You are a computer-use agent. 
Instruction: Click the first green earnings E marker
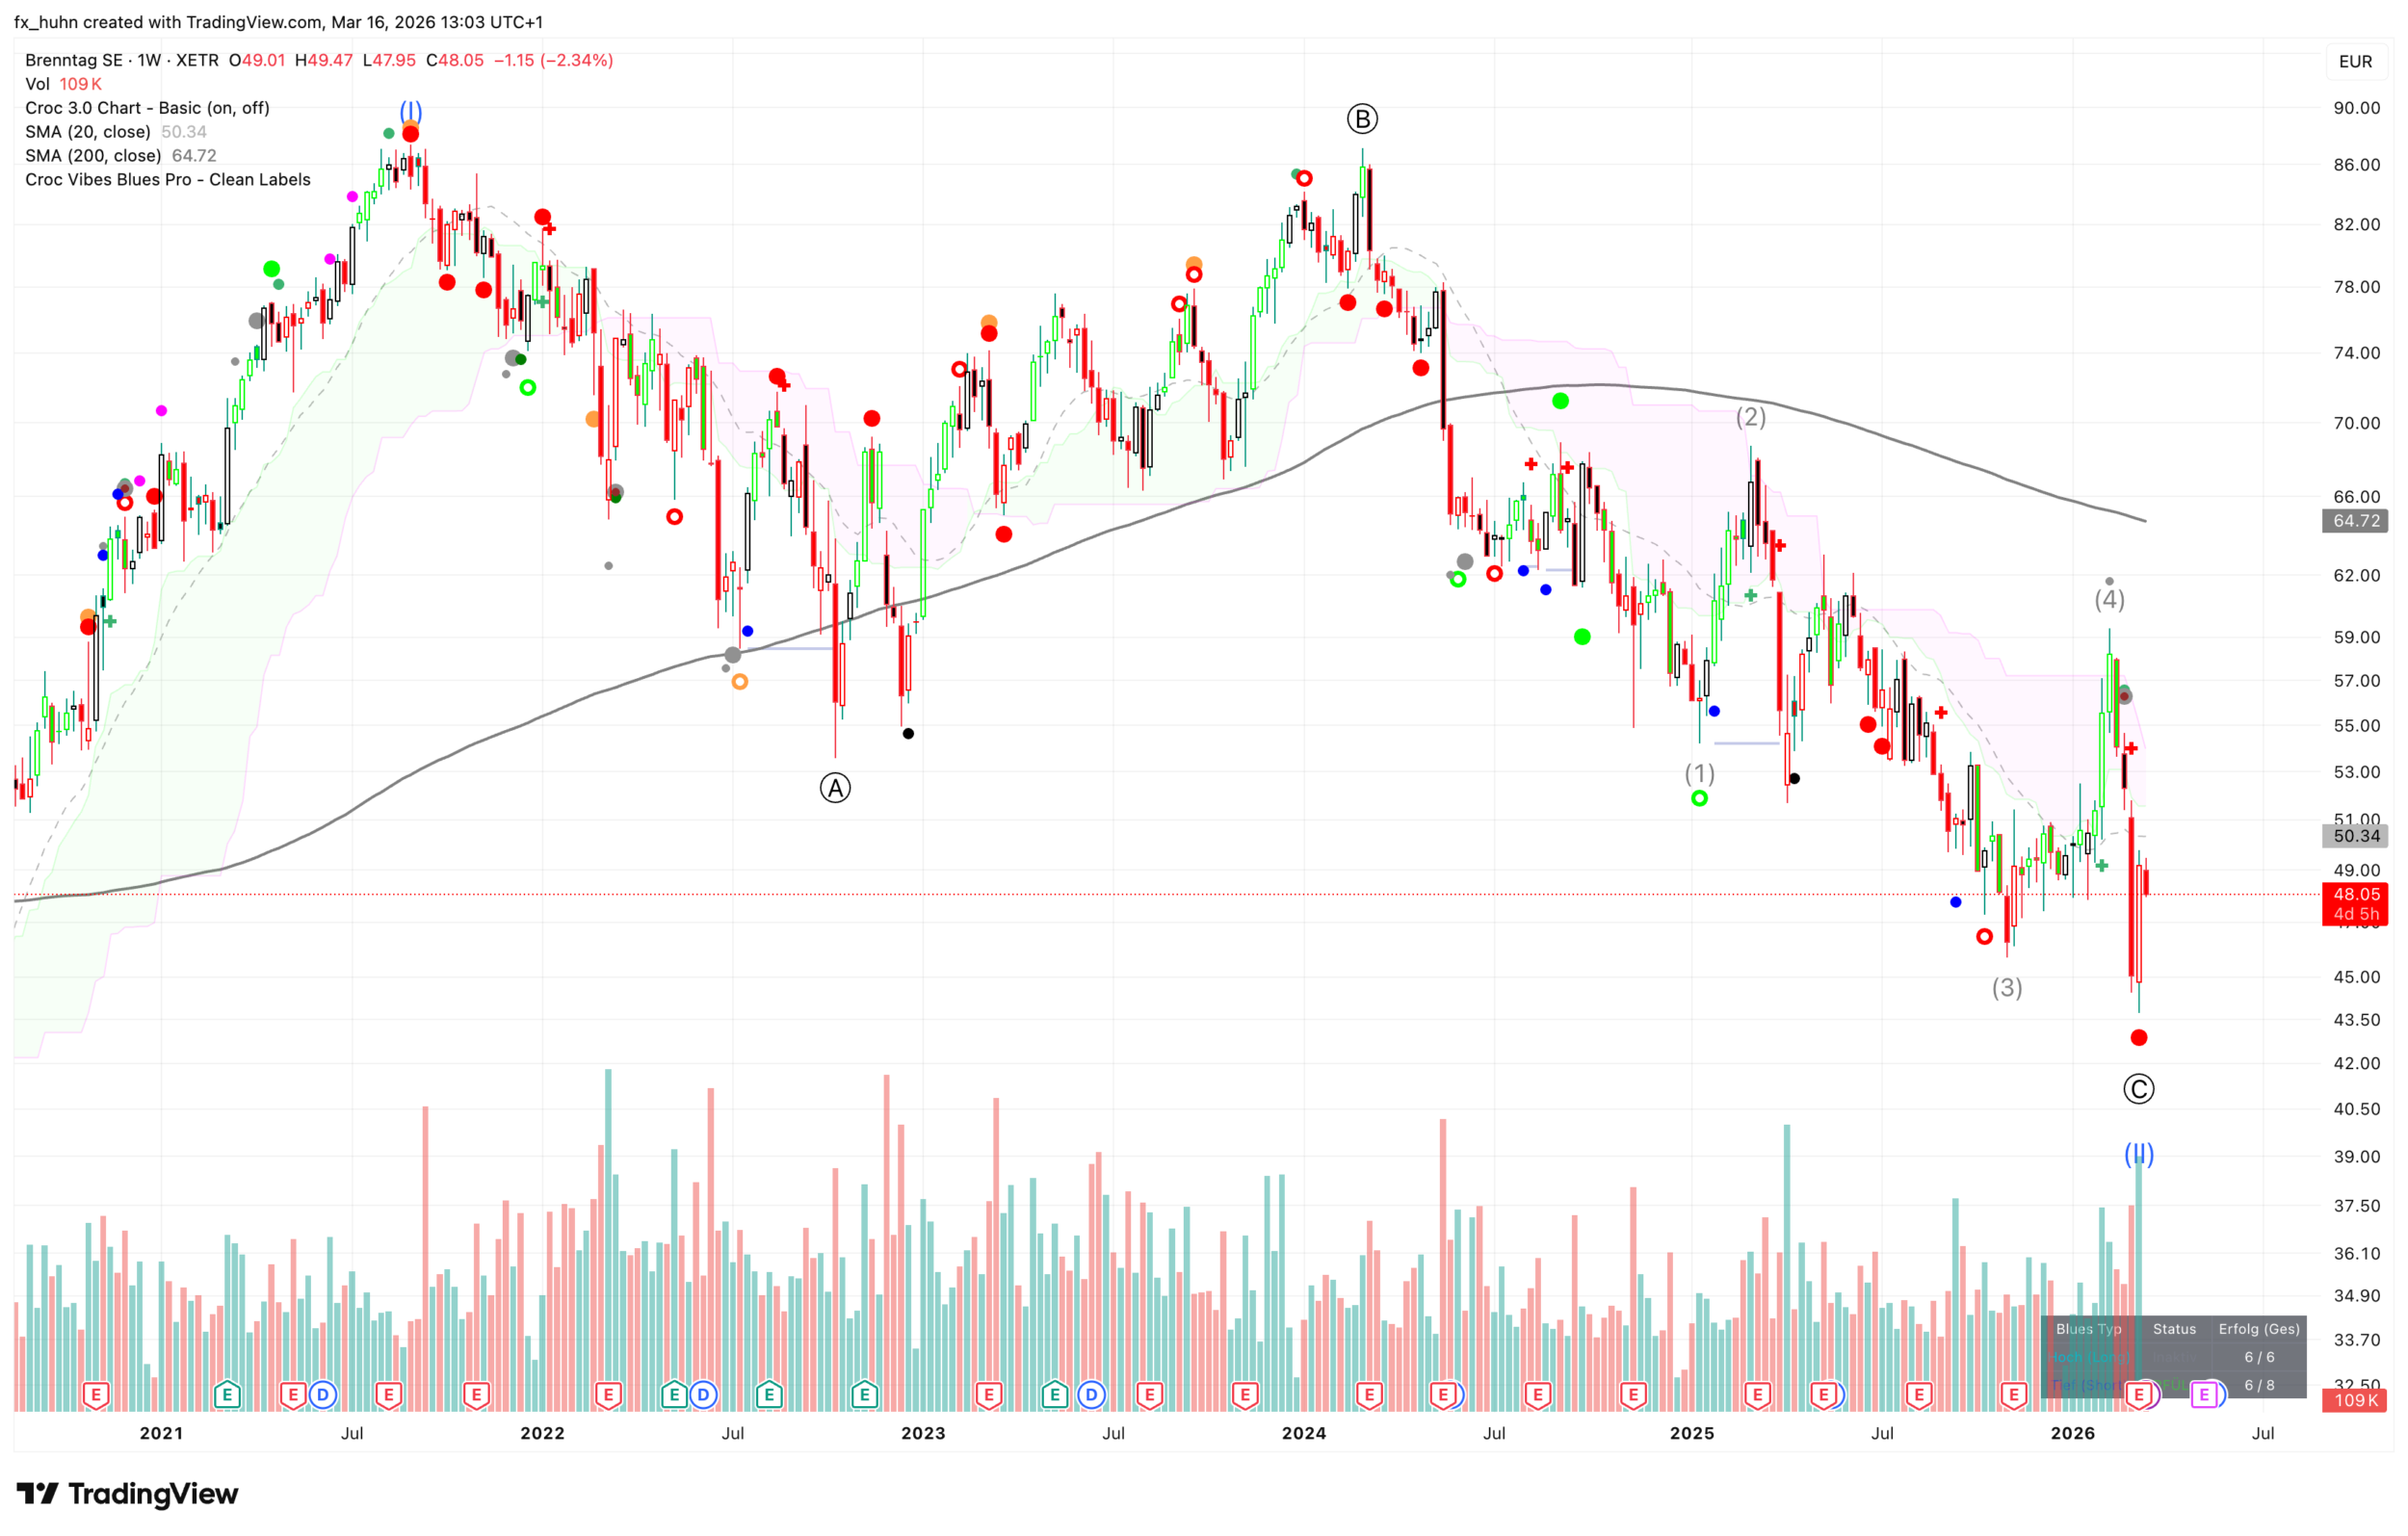point(227,1394)
